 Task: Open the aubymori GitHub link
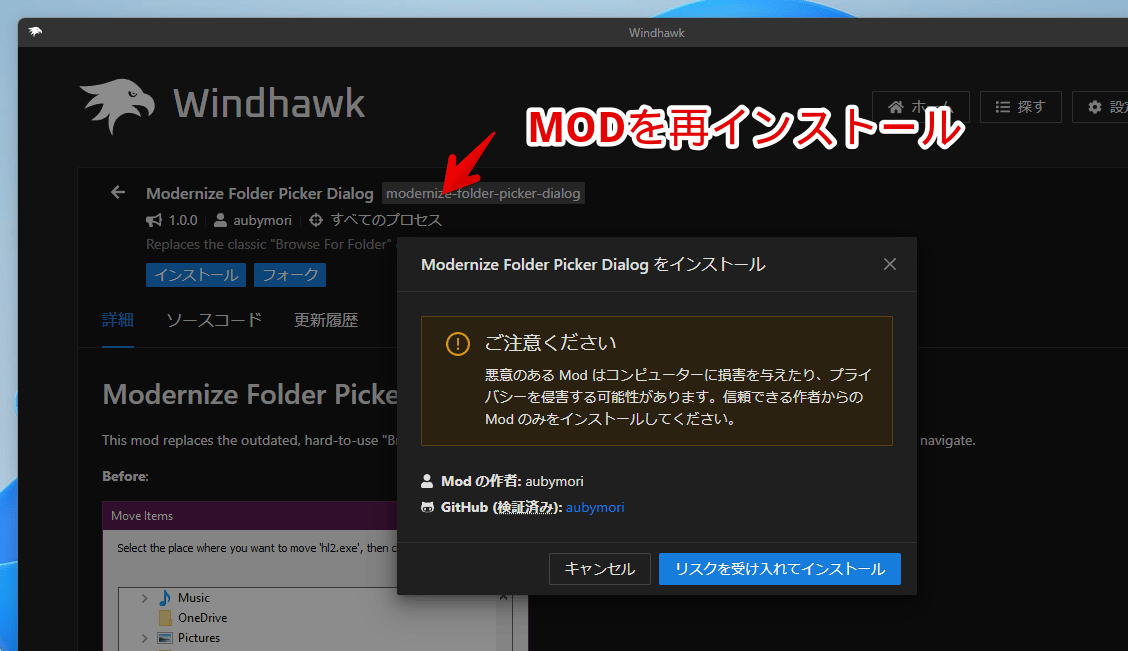click(x=595, y=507)
